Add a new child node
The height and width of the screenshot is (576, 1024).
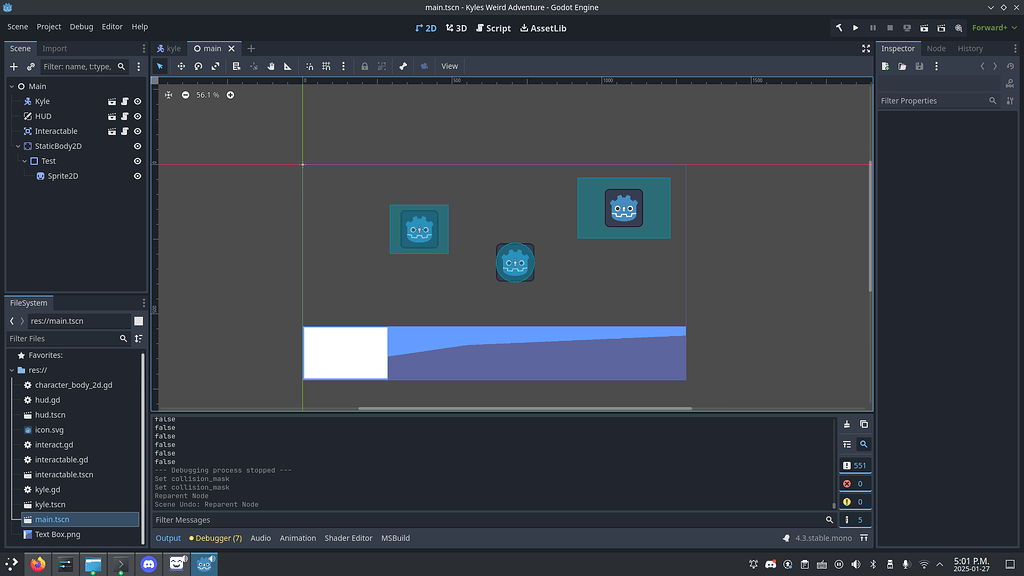click(14, 67)
